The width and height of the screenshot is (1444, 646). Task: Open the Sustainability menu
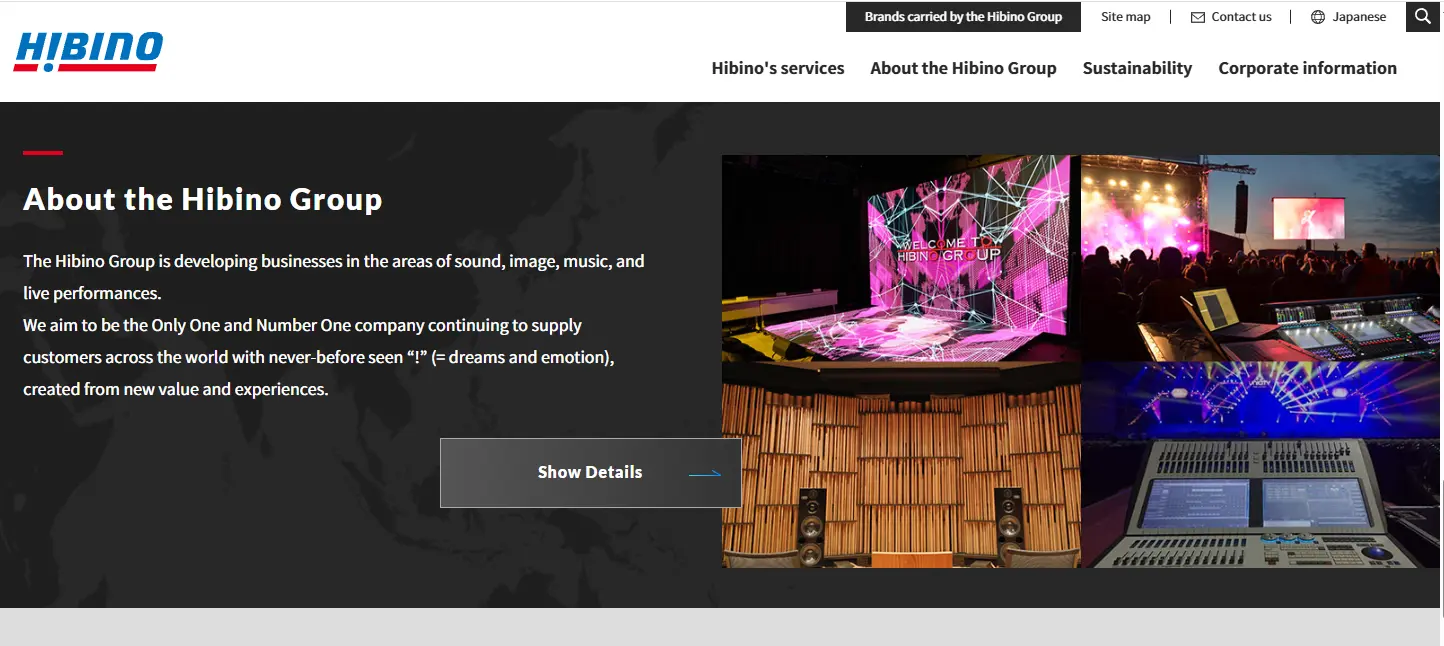coord(1137,68)
